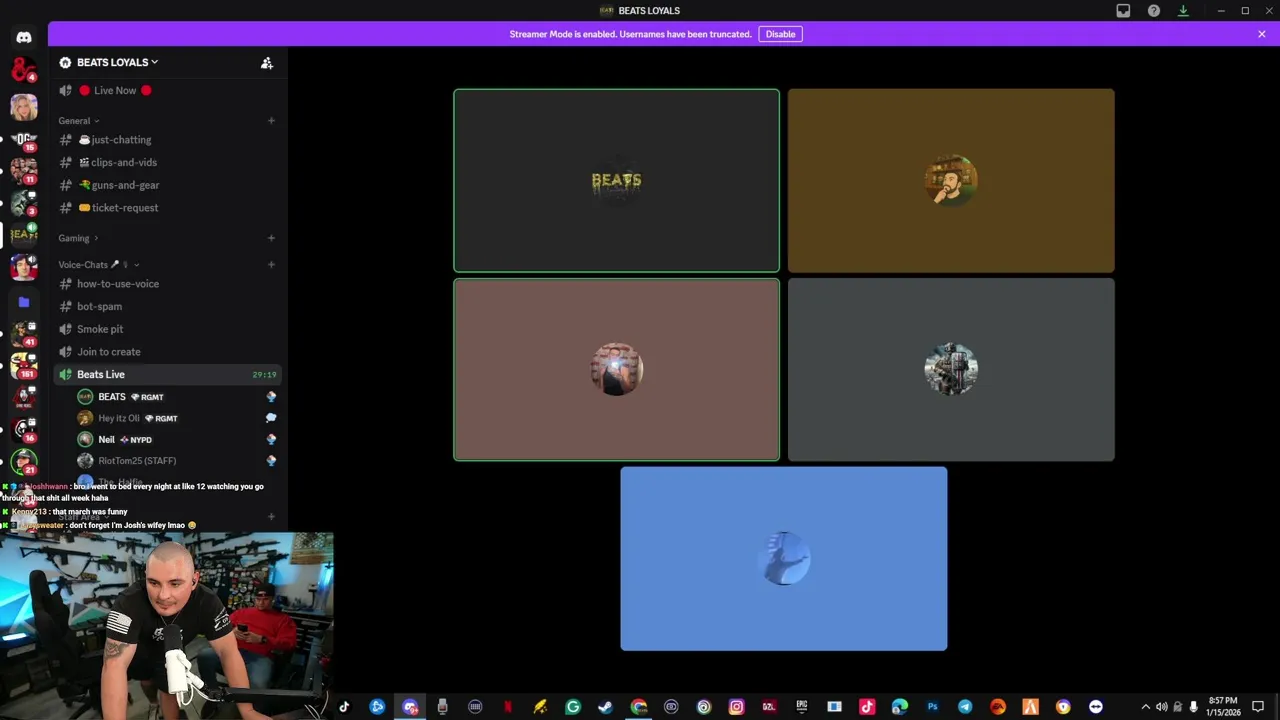
Task: Open the server icon with badge 4
Action: [x=24, y=70]
